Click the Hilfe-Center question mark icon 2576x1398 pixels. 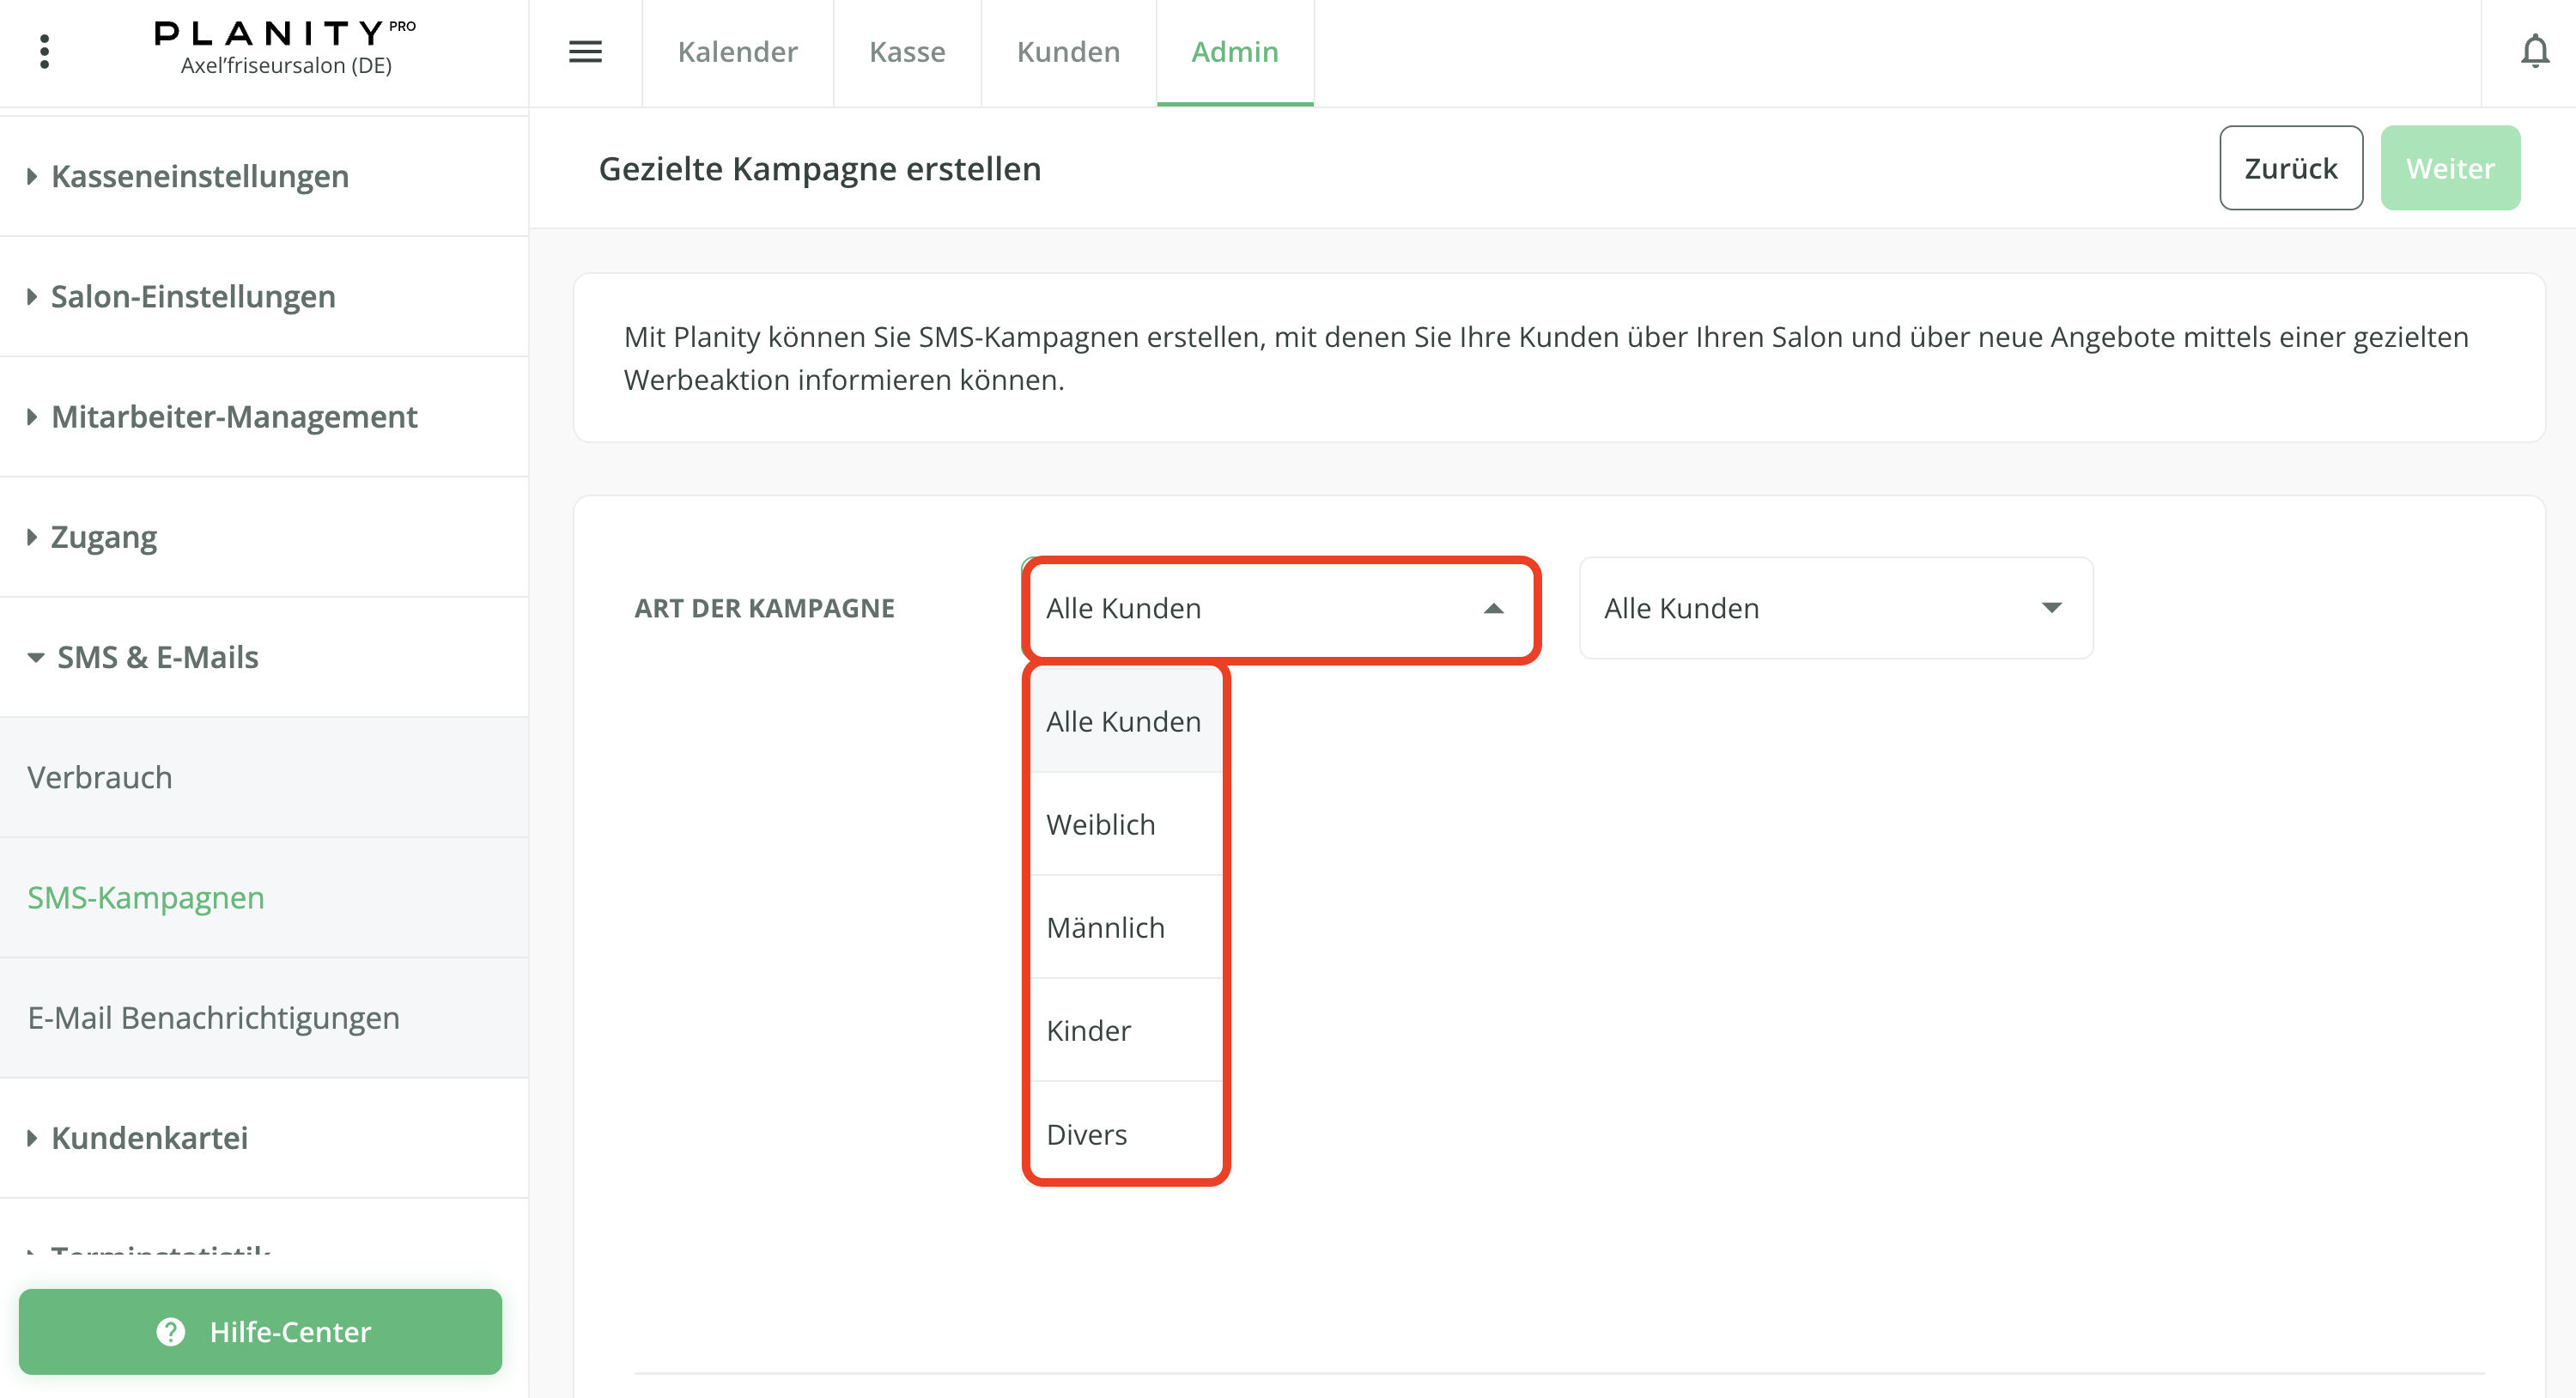[171, 1331]
